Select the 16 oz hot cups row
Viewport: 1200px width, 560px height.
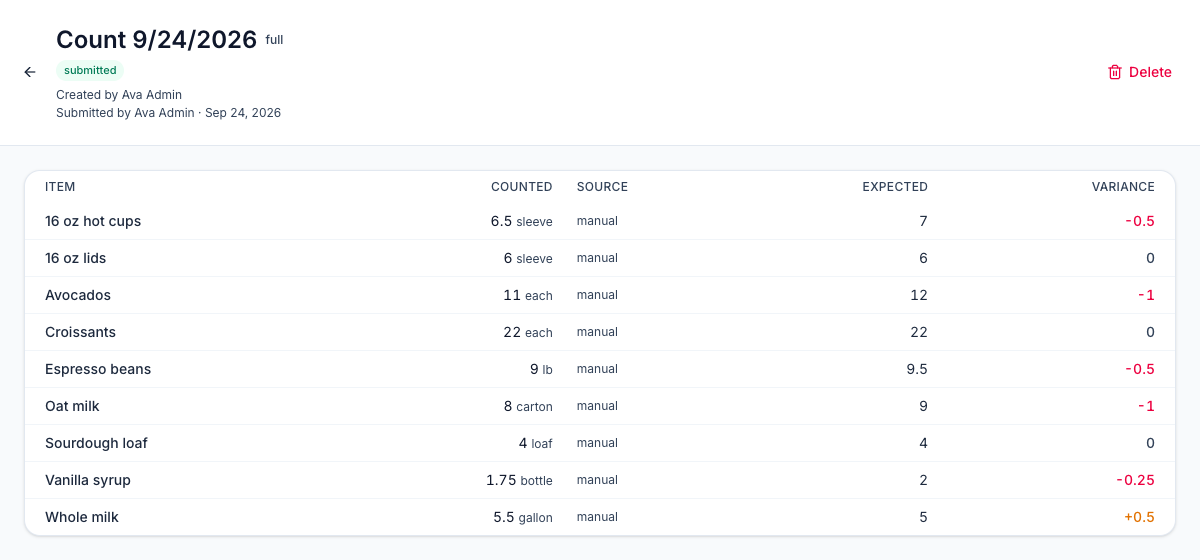tap(600, 221)
